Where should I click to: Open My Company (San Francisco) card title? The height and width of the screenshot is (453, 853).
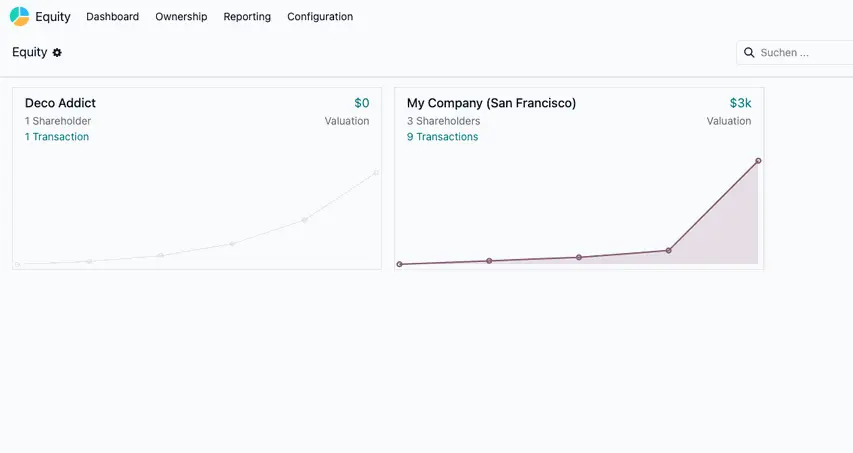pyautogui.click(x=491, y=103)
